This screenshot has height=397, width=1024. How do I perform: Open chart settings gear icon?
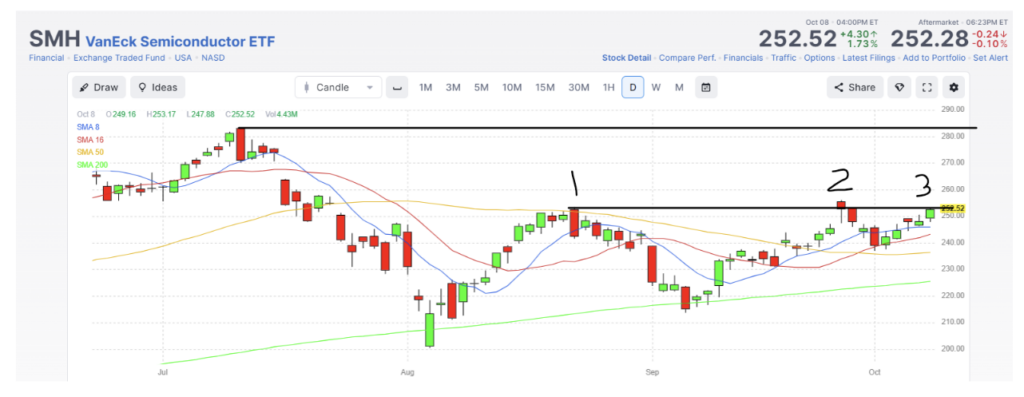pyautogui.click(x=953, y=87)
